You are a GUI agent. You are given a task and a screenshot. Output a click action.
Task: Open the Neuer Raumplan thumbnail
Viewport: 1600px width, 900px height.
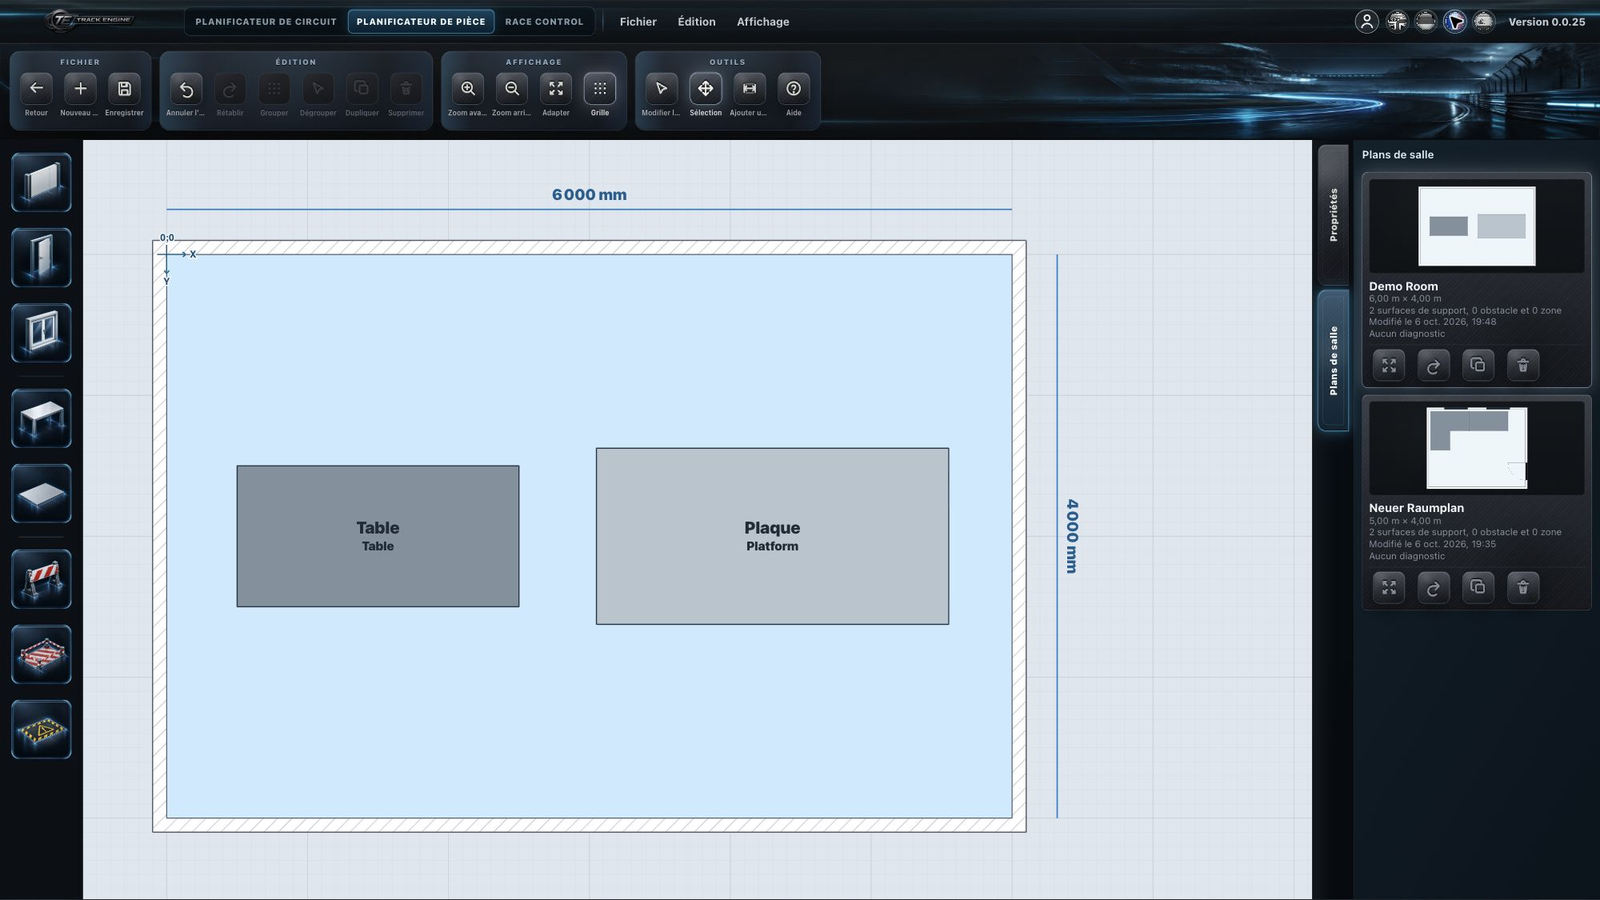coord(1477,448)
